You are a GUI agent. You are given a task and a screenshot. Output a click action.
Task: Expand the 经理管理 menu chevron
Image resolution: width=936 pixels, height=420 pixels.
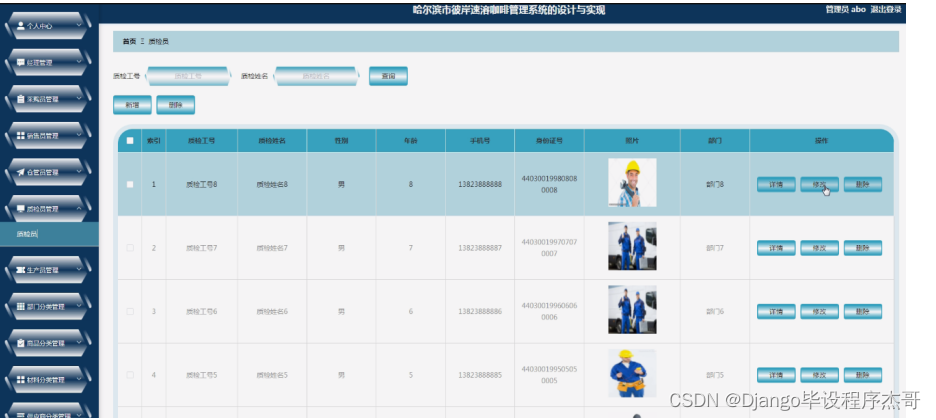coord(79,63)
